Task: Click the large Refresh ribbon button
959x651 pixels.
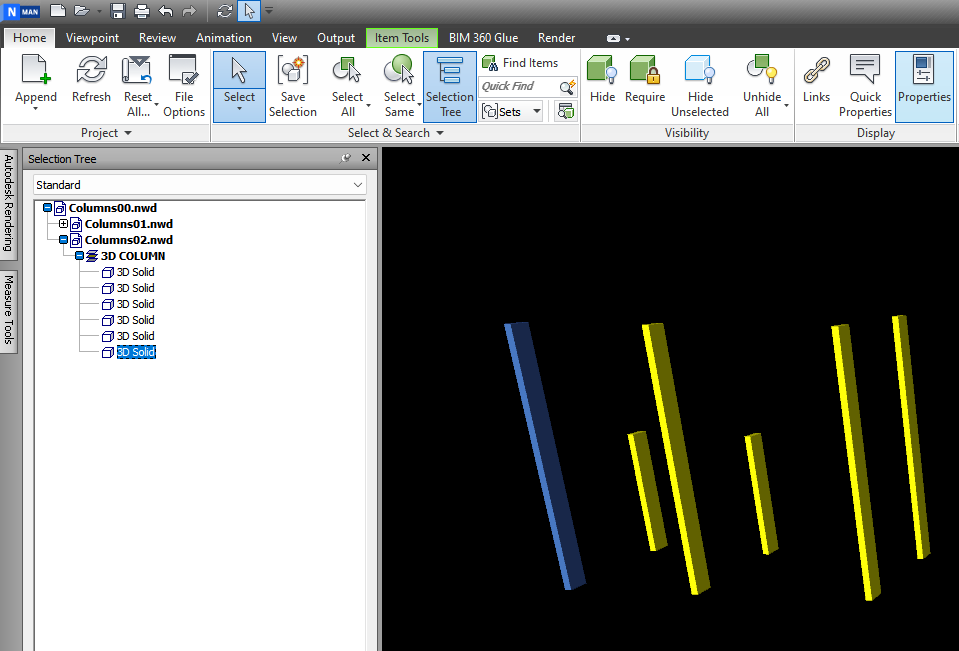Action: [91, 80]
